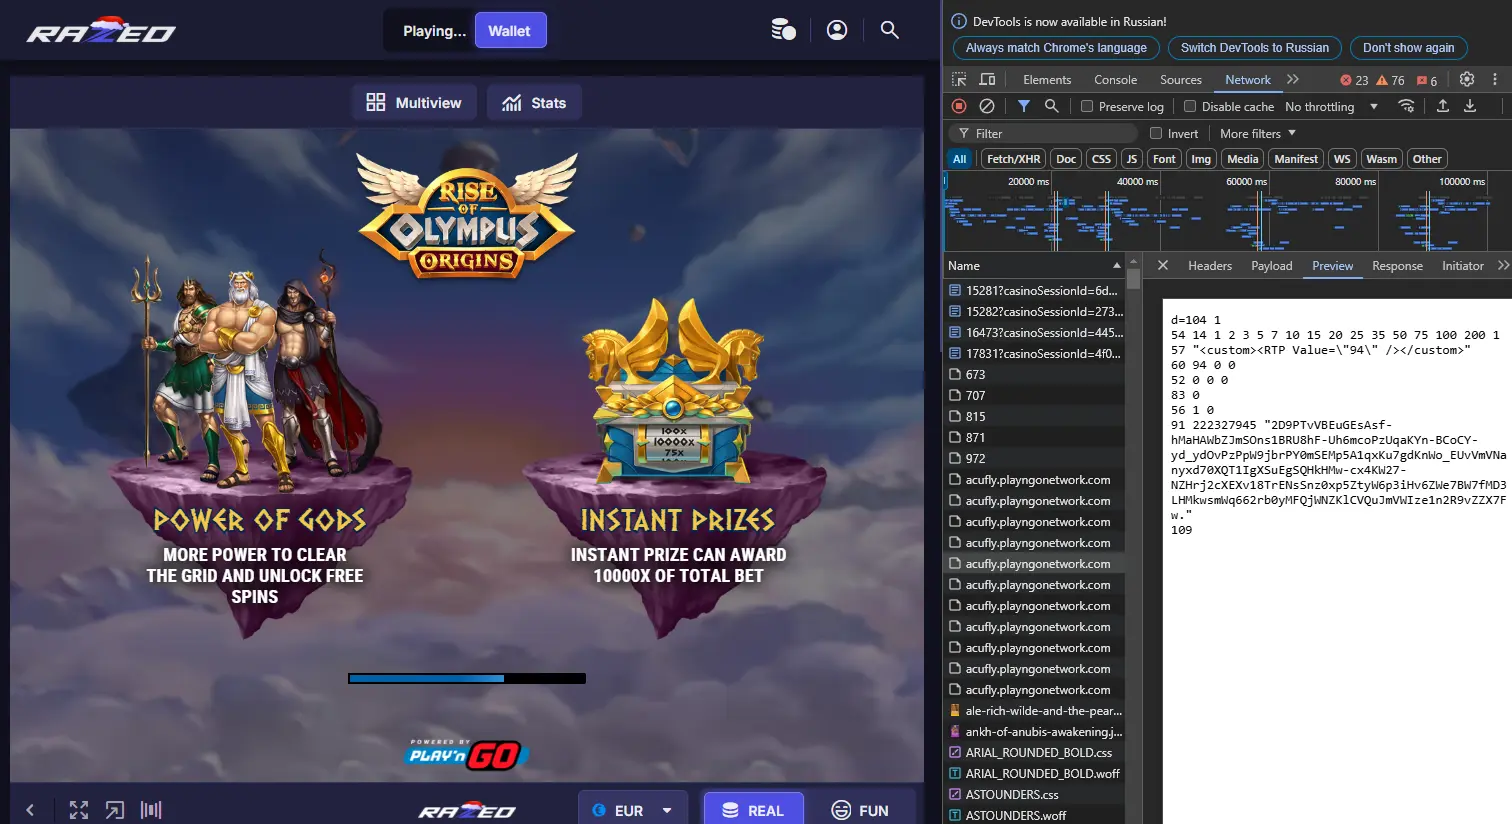Click the Wallet button
The height and width of the screenshot is (824, 1512).
pos(510,31)
